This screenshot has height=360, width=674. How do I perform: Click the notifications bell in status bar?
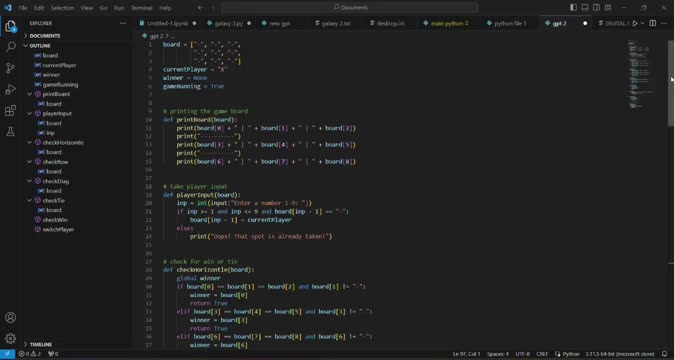(x=665, y=354)
